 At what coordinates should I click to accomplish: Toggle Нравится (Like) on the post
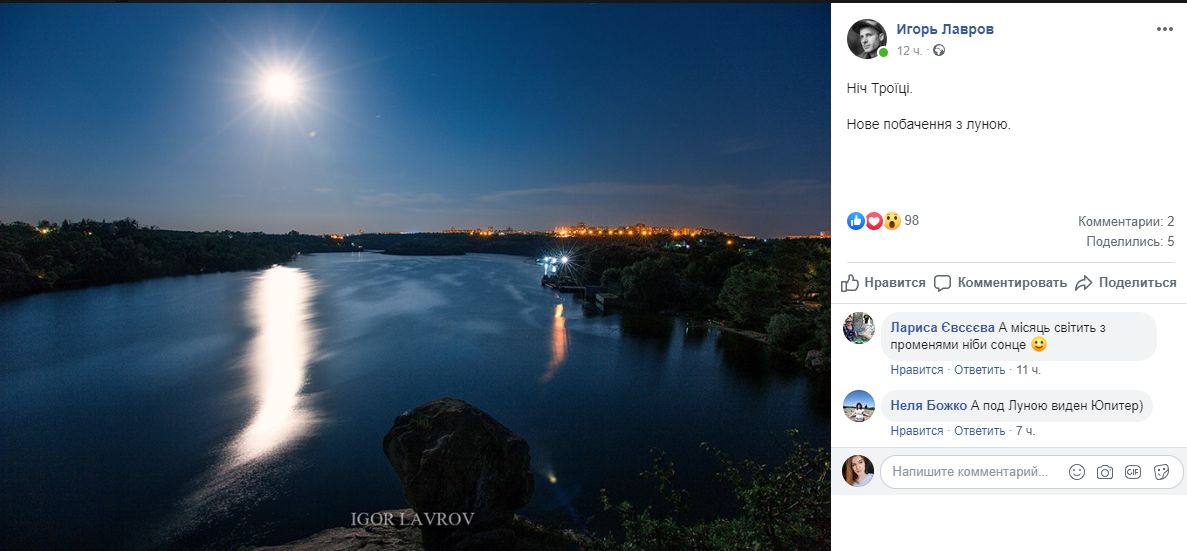pyautogui.click(x=884, y=283)
